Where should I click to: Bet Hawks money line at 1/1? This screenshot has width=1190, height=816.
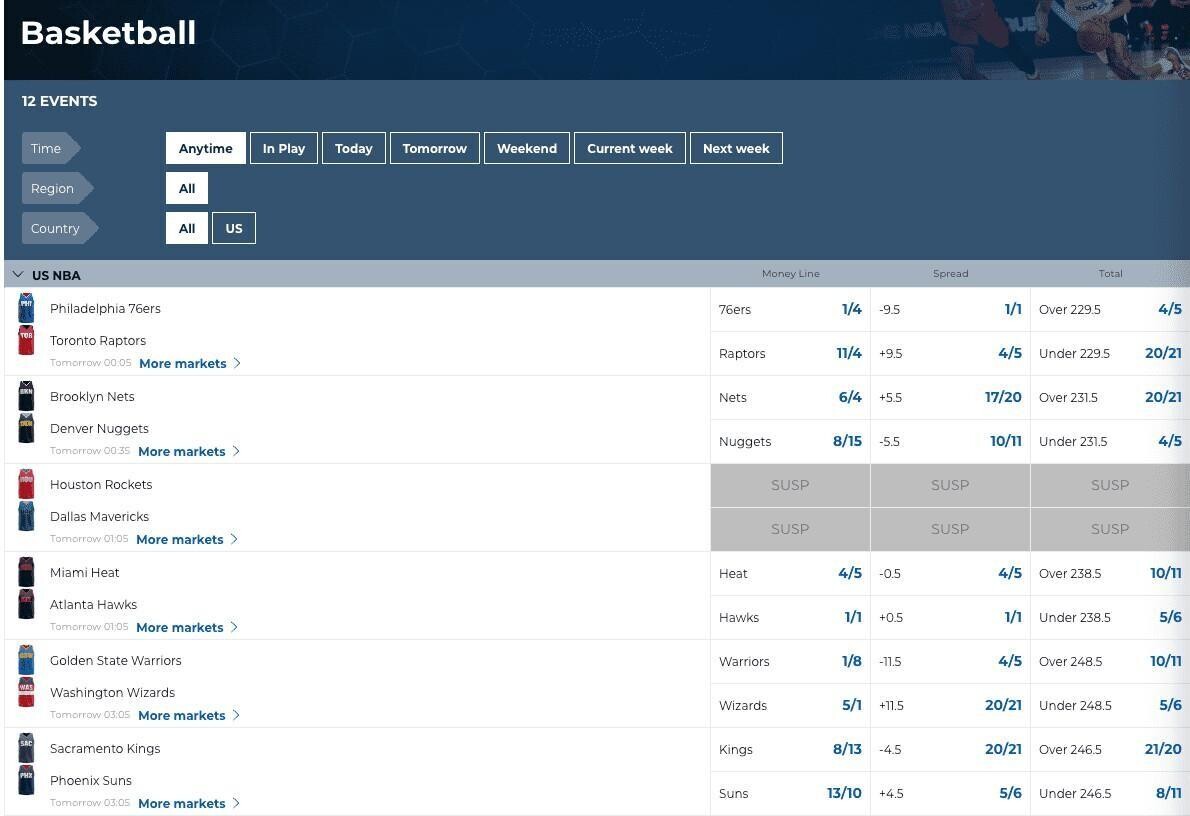[x=790, y=618]
